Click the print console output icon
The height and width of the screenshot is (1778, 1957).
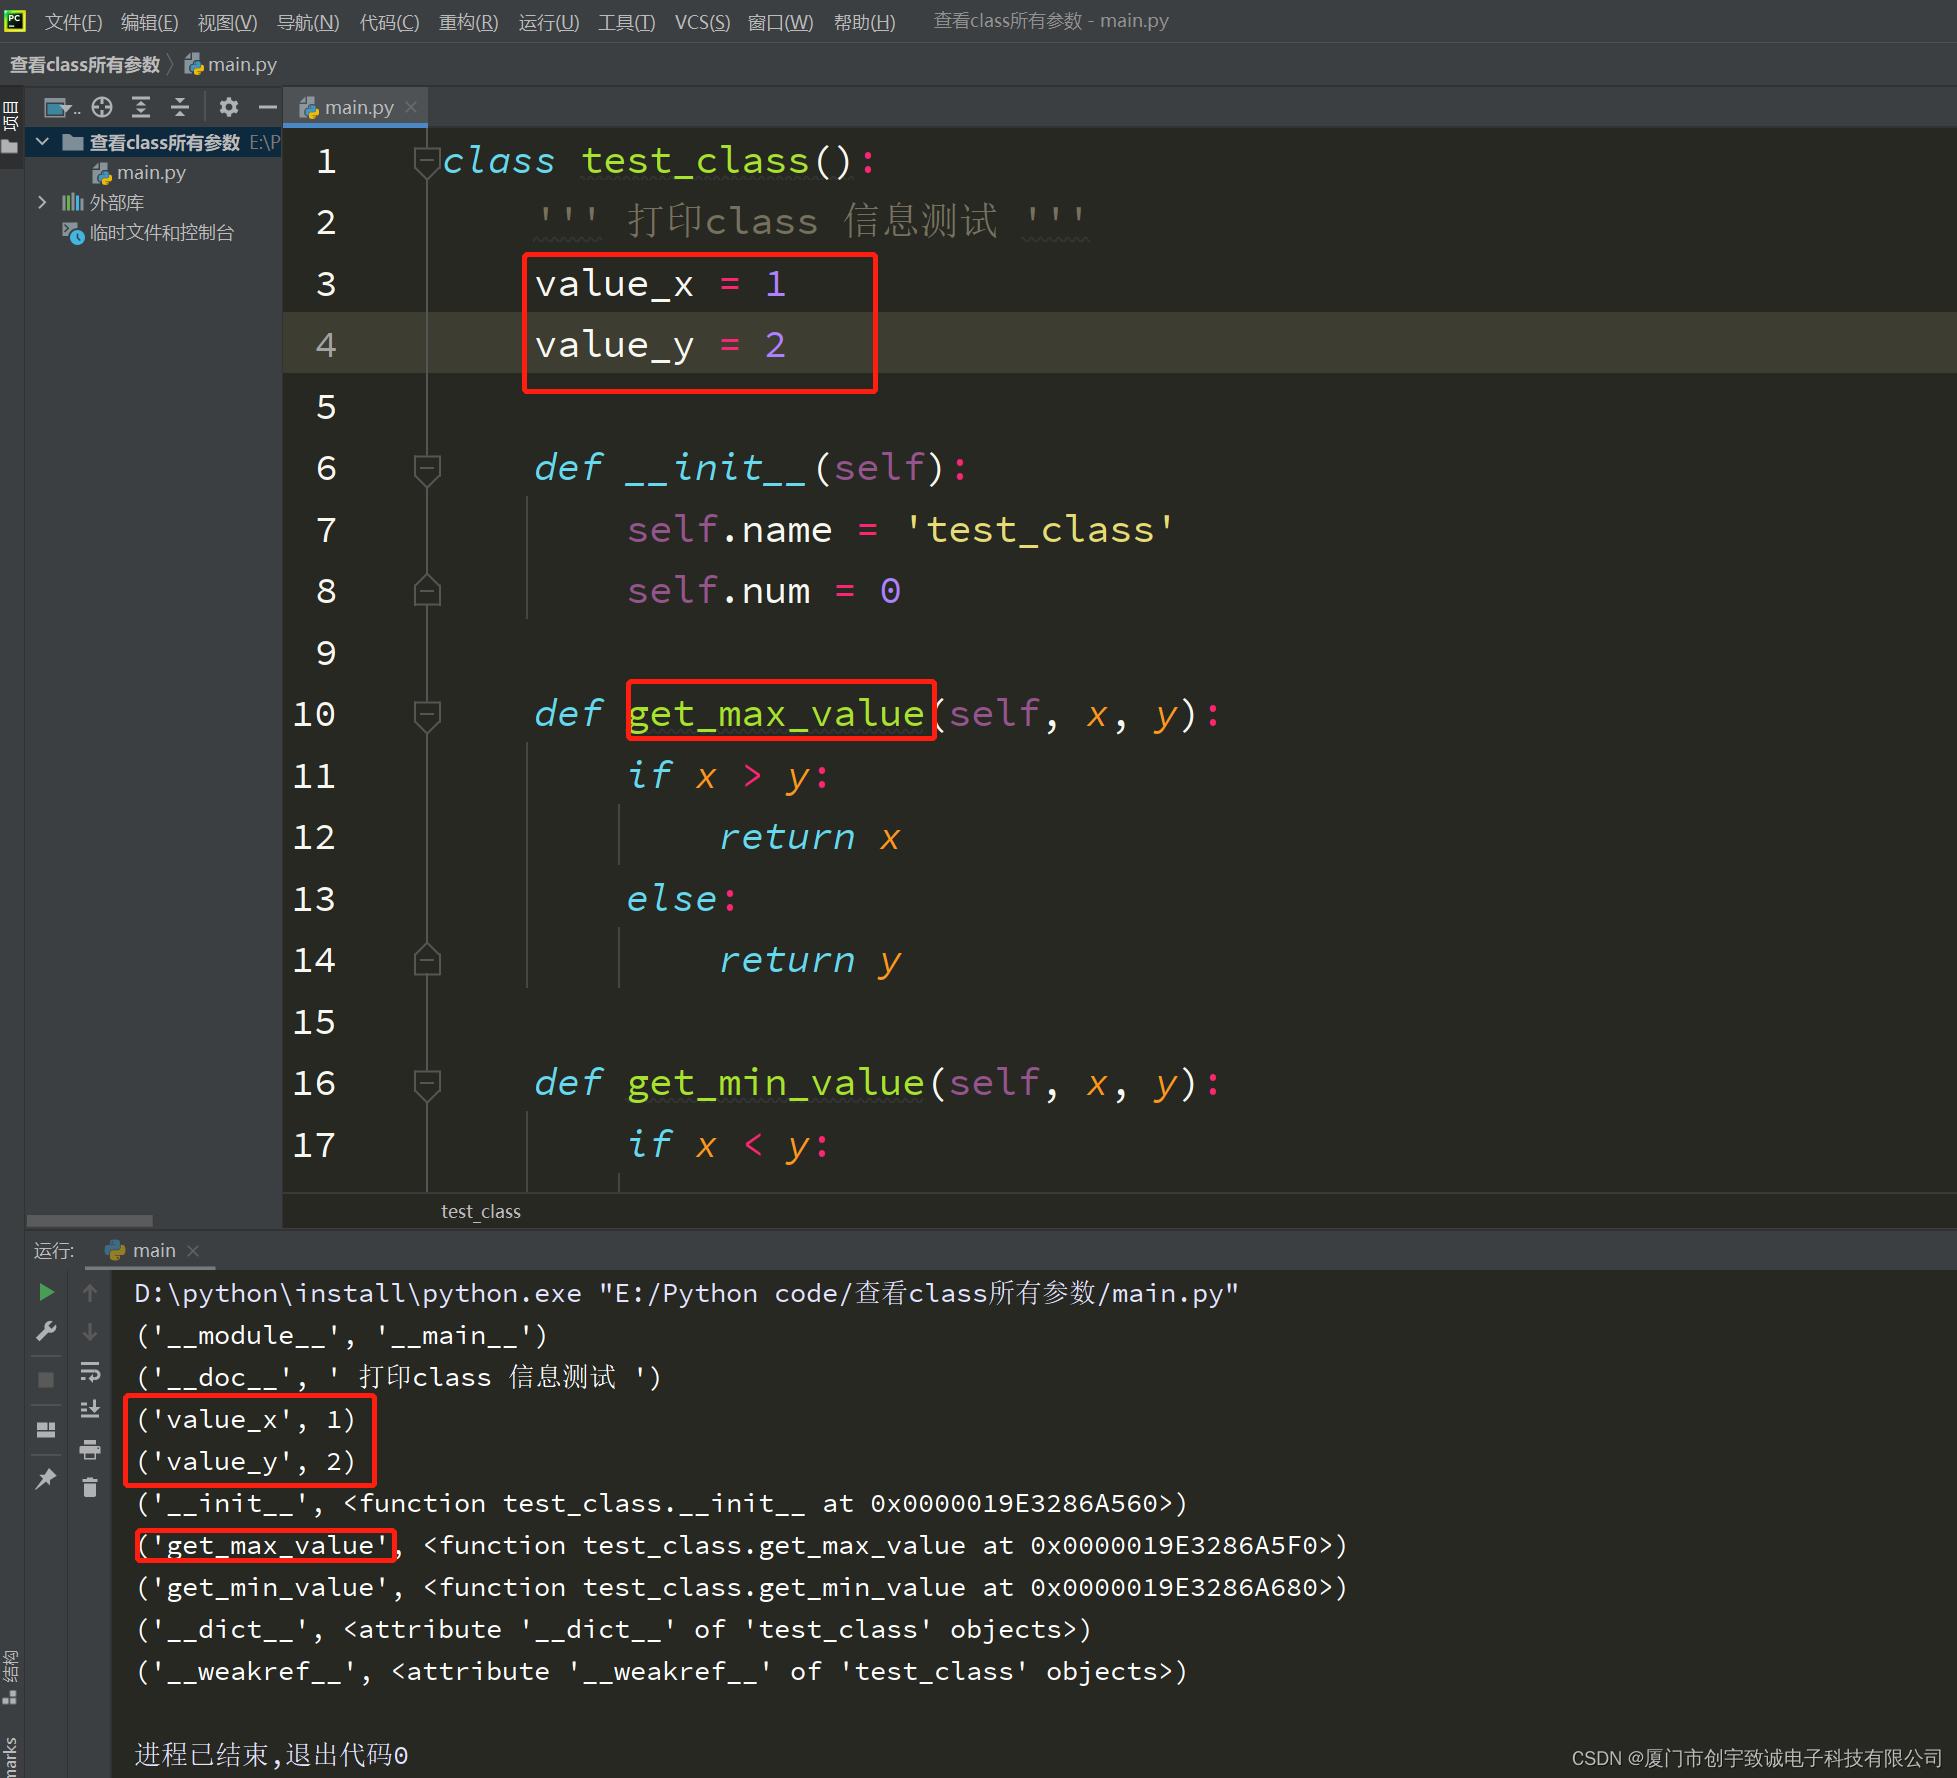[90, 1449]
